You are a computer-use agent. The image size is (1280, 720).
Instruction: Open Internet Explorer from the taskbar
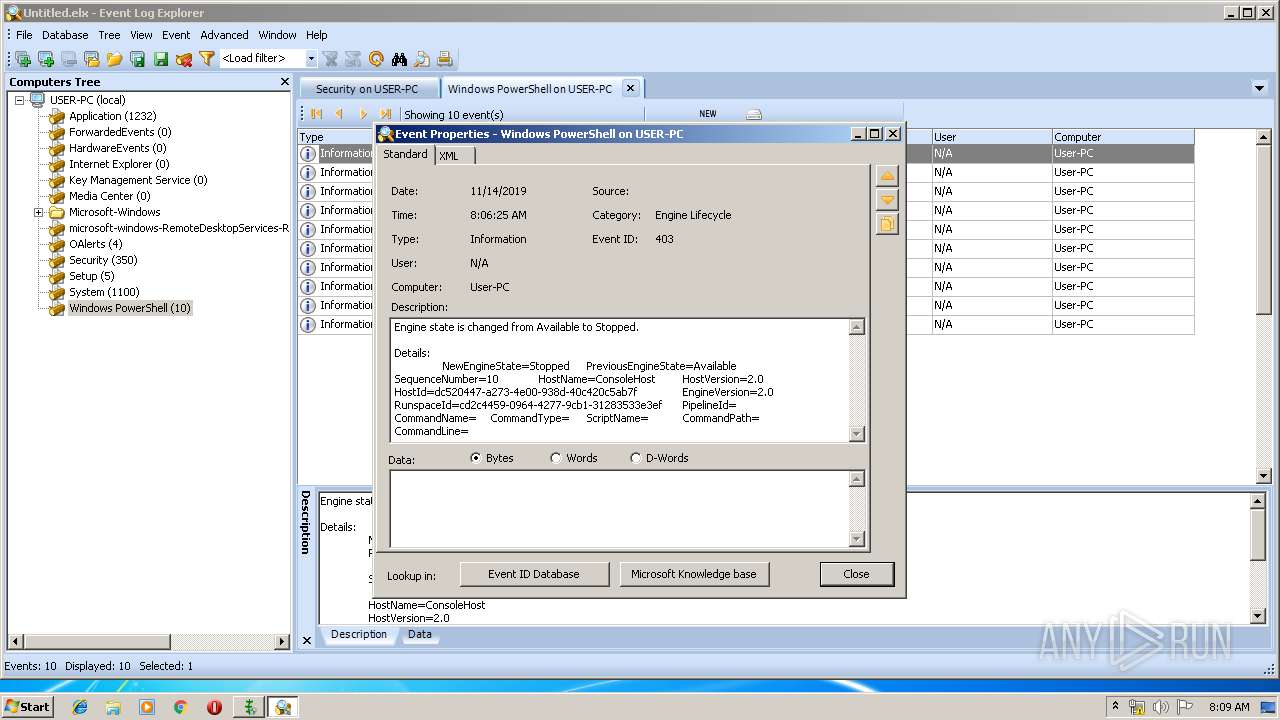[x=80, y=707]
